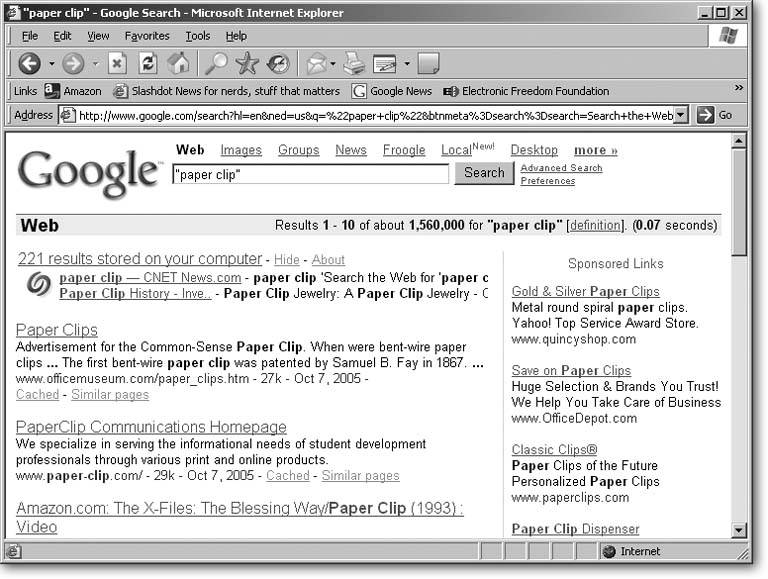The height and width of the screenshot is (579, 768).
Task: Open Cached link for officemuseum result
Action: (x=37, y=394)
